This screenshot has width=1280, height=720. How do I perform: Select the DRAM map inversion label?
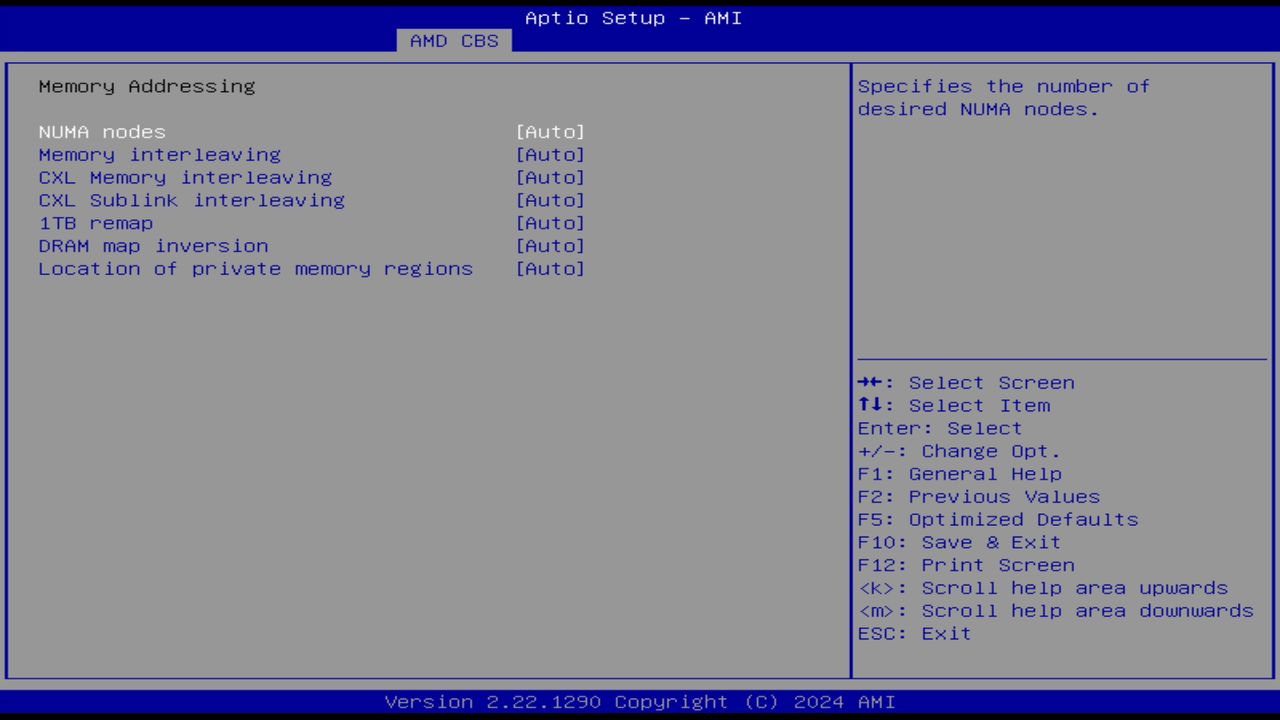point(153,246)
